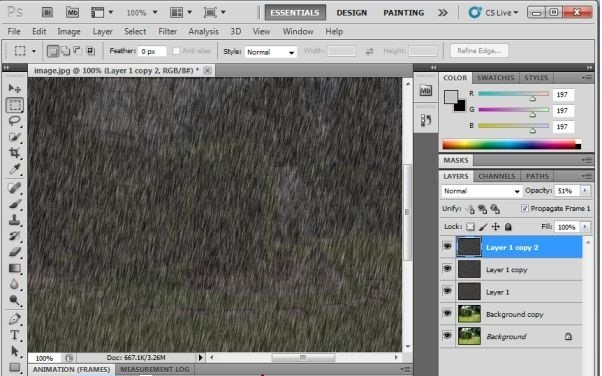Select the Dodge tool

tap(15, 300)
